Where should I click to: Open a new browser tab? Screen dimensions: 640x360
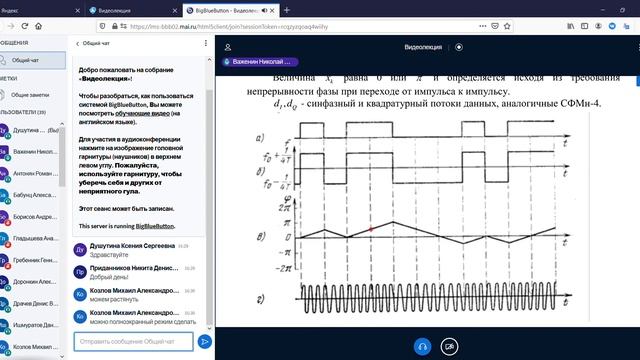pos(287,10)
